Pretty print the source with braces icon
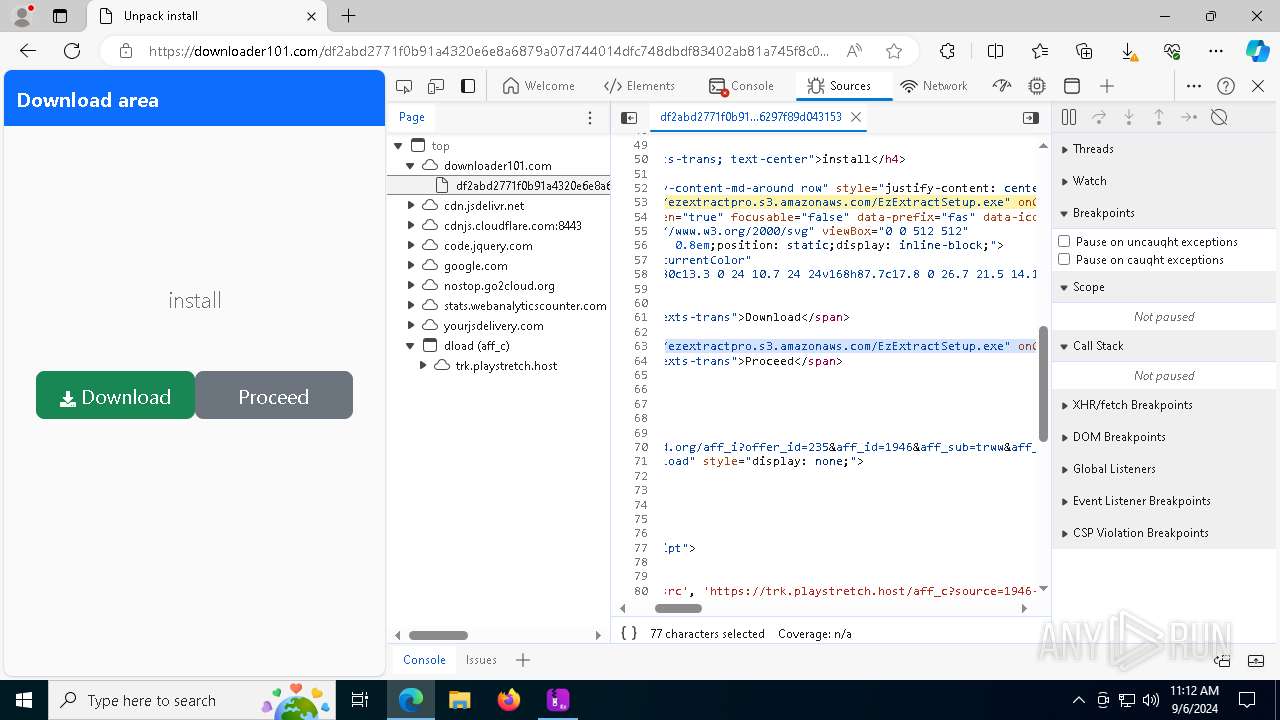Screen dimensions: 1280x720 click(x=629, y=634)
